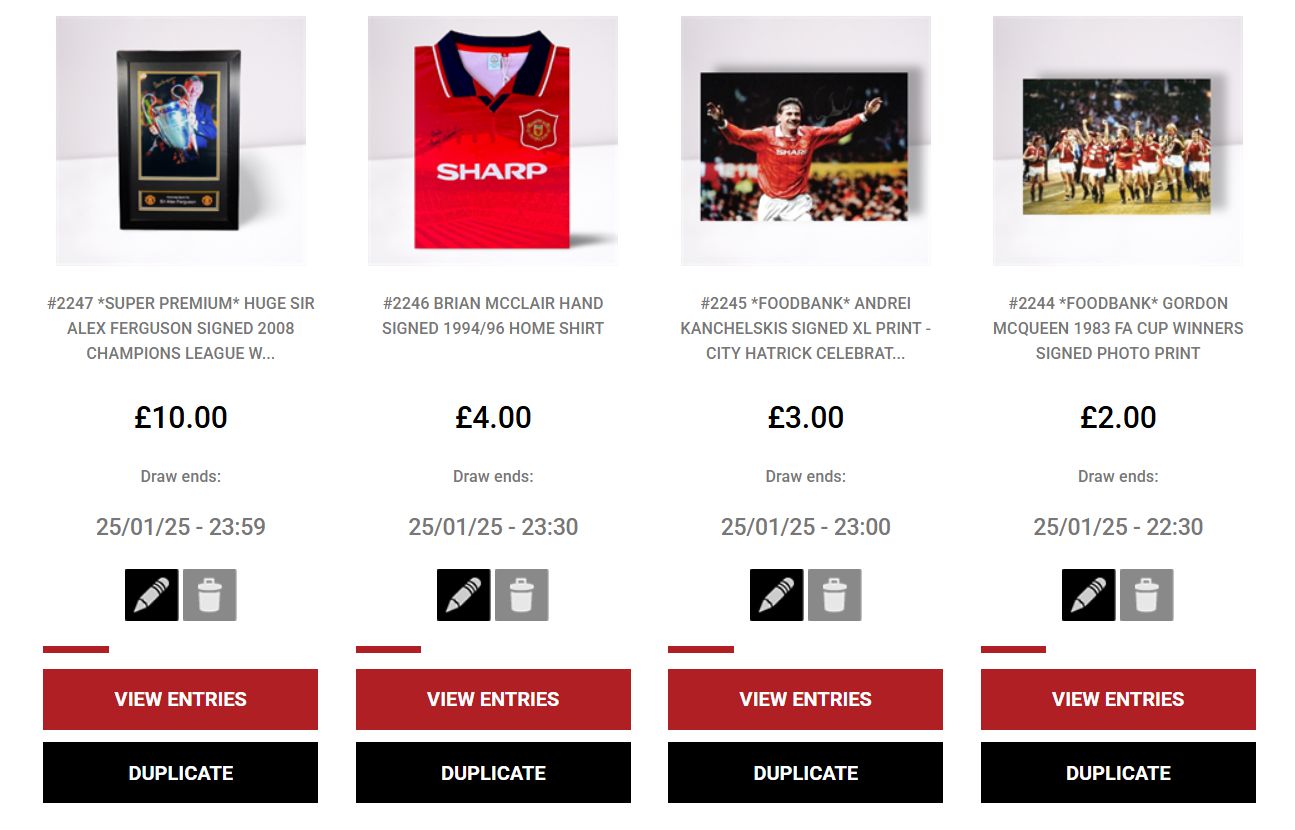The width and height of the screenshot is (1295, 830).
Task: View entries for the £10.00 Ferguson draw
Action: [x=180, y=699]
